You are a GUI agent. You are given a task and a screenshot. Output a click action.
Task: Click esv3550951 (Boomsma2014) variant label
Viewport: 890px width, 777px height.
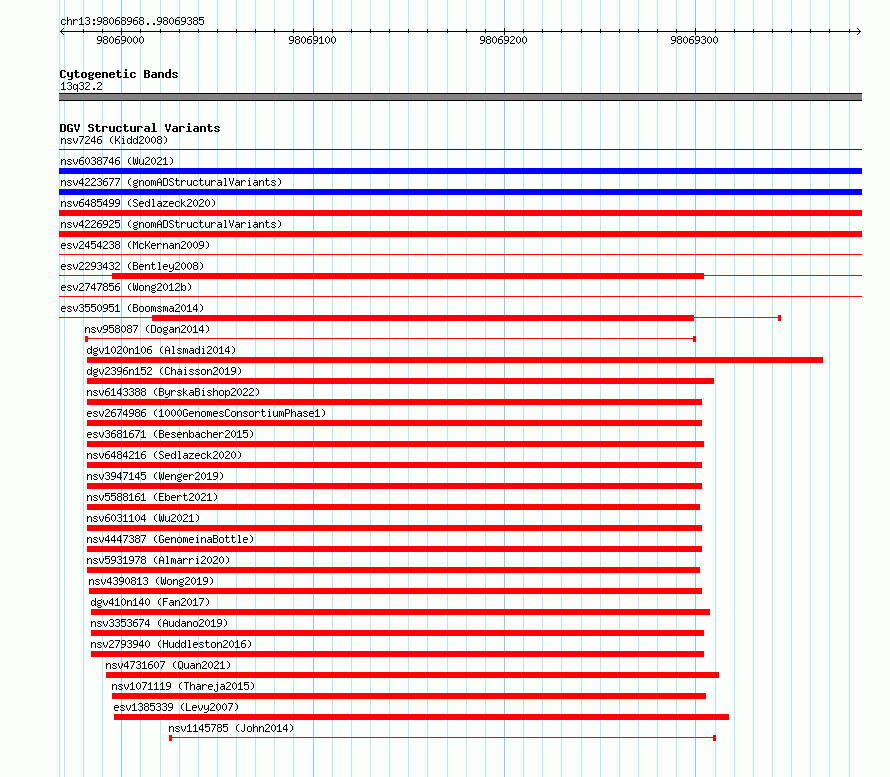132,308
